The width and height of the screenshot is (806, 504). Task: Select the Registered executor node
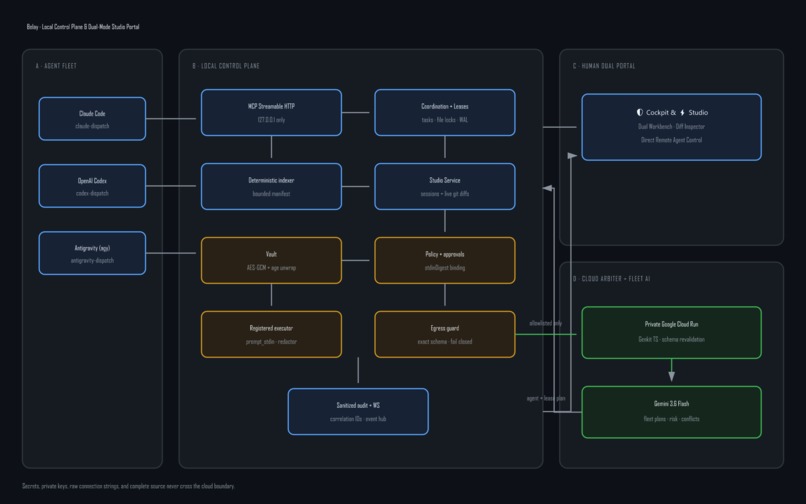pos(271,334)
